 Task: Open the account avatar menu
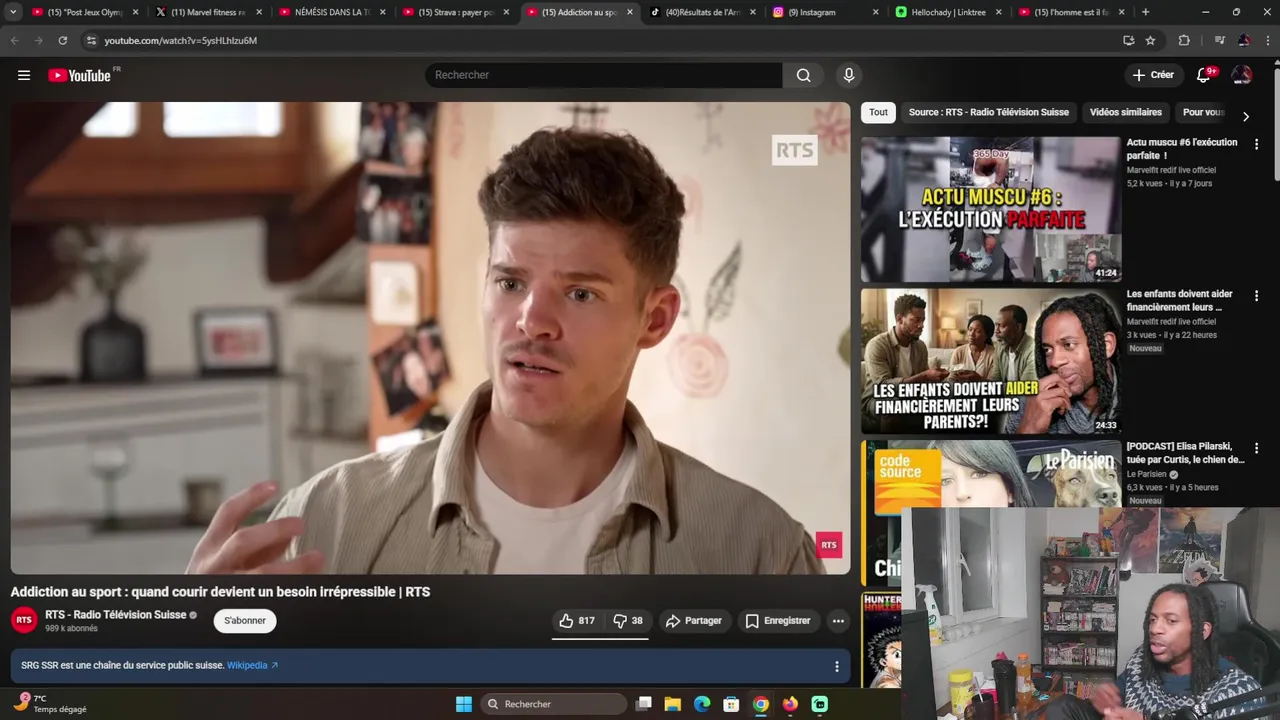[1242, 75]
